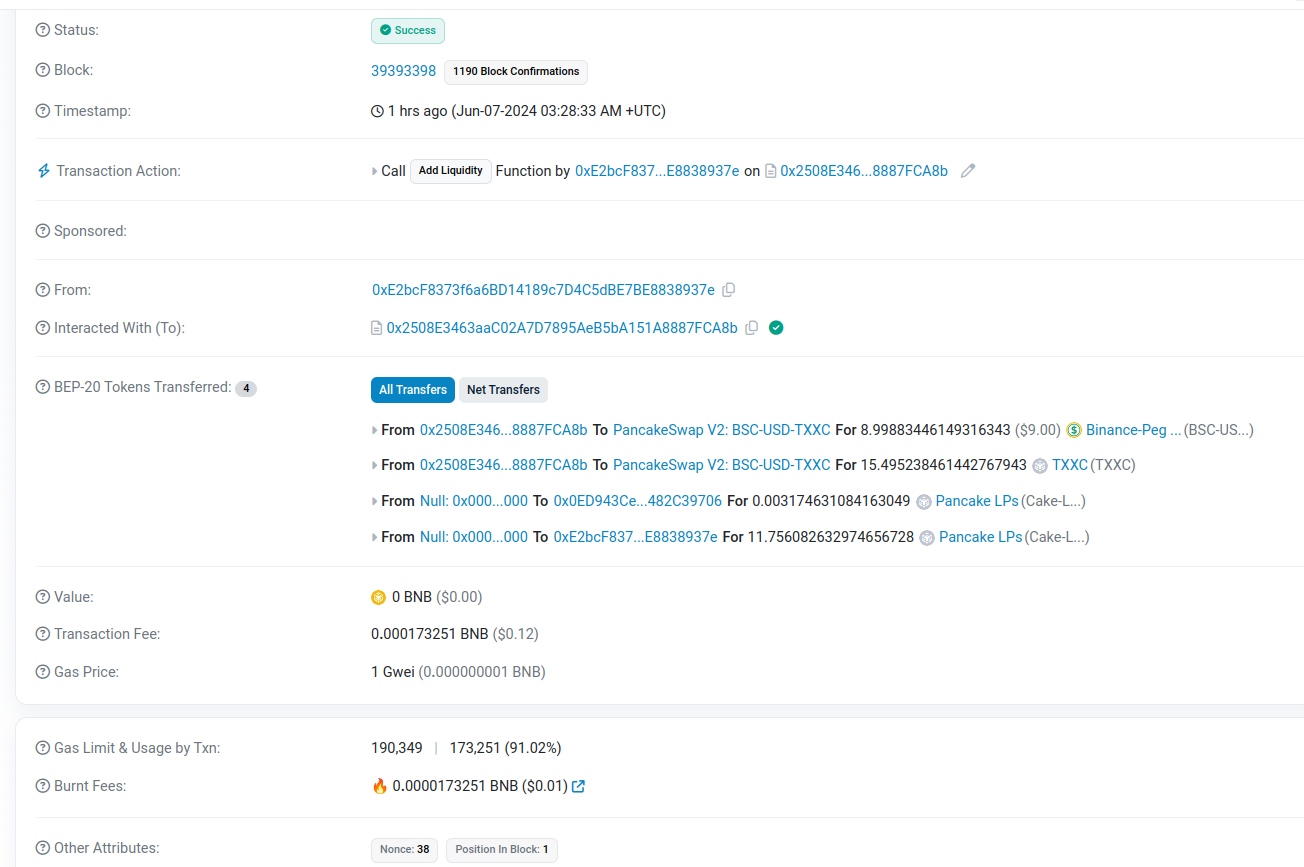Open the full From address link
This screenshot has width=1304, height=867.
543,290
